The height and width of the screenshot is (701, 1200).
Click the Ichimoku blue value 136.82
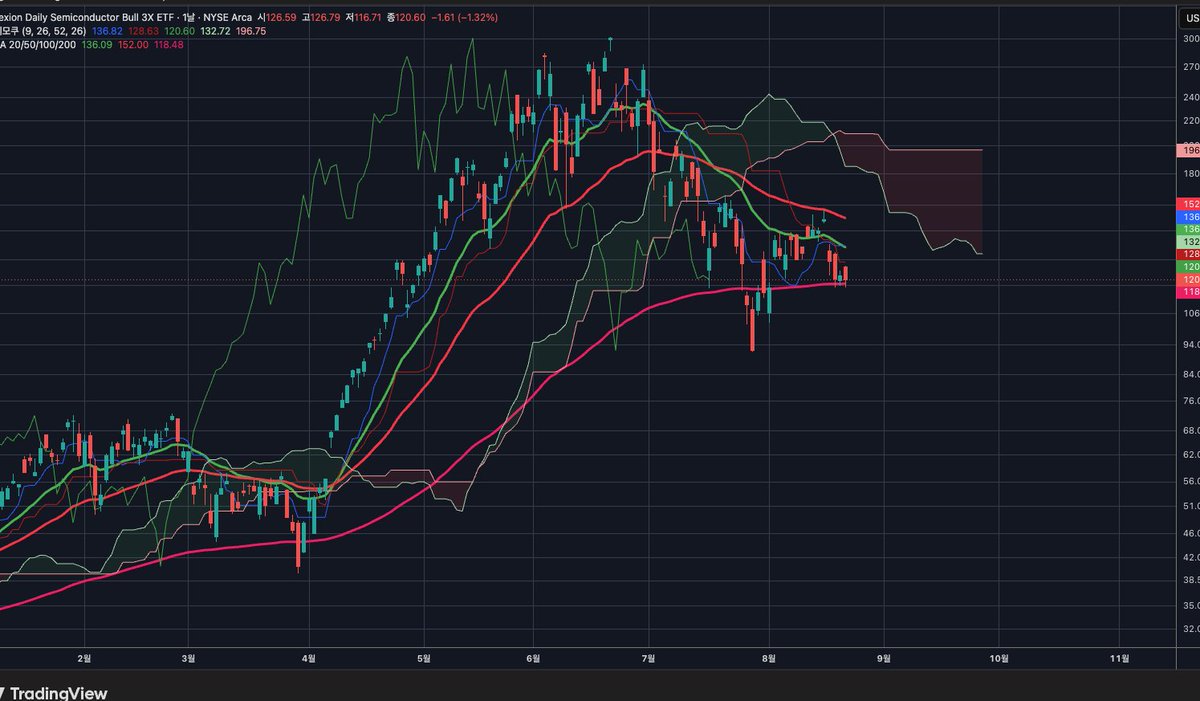pos(107,32)
